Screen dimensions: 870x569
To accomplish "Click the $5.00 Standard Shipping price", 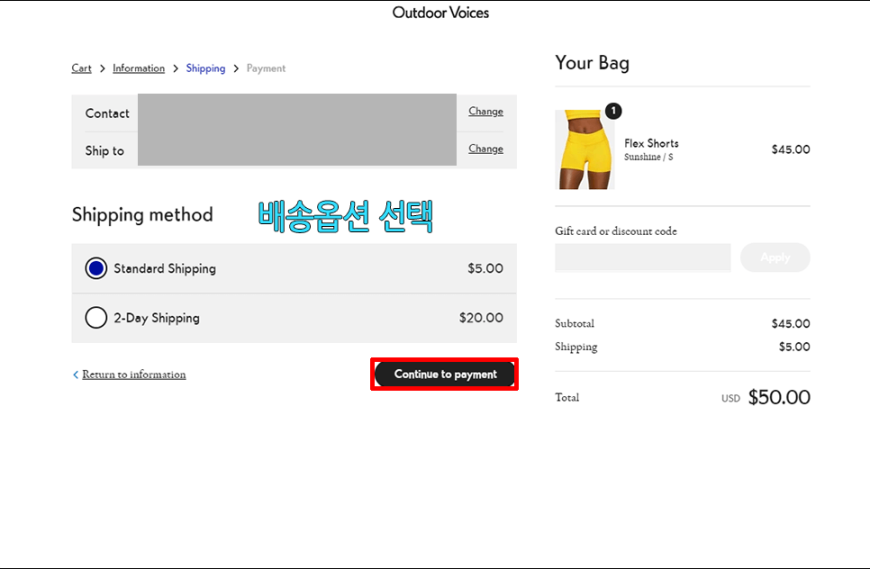I will click(x=485, y=268).
